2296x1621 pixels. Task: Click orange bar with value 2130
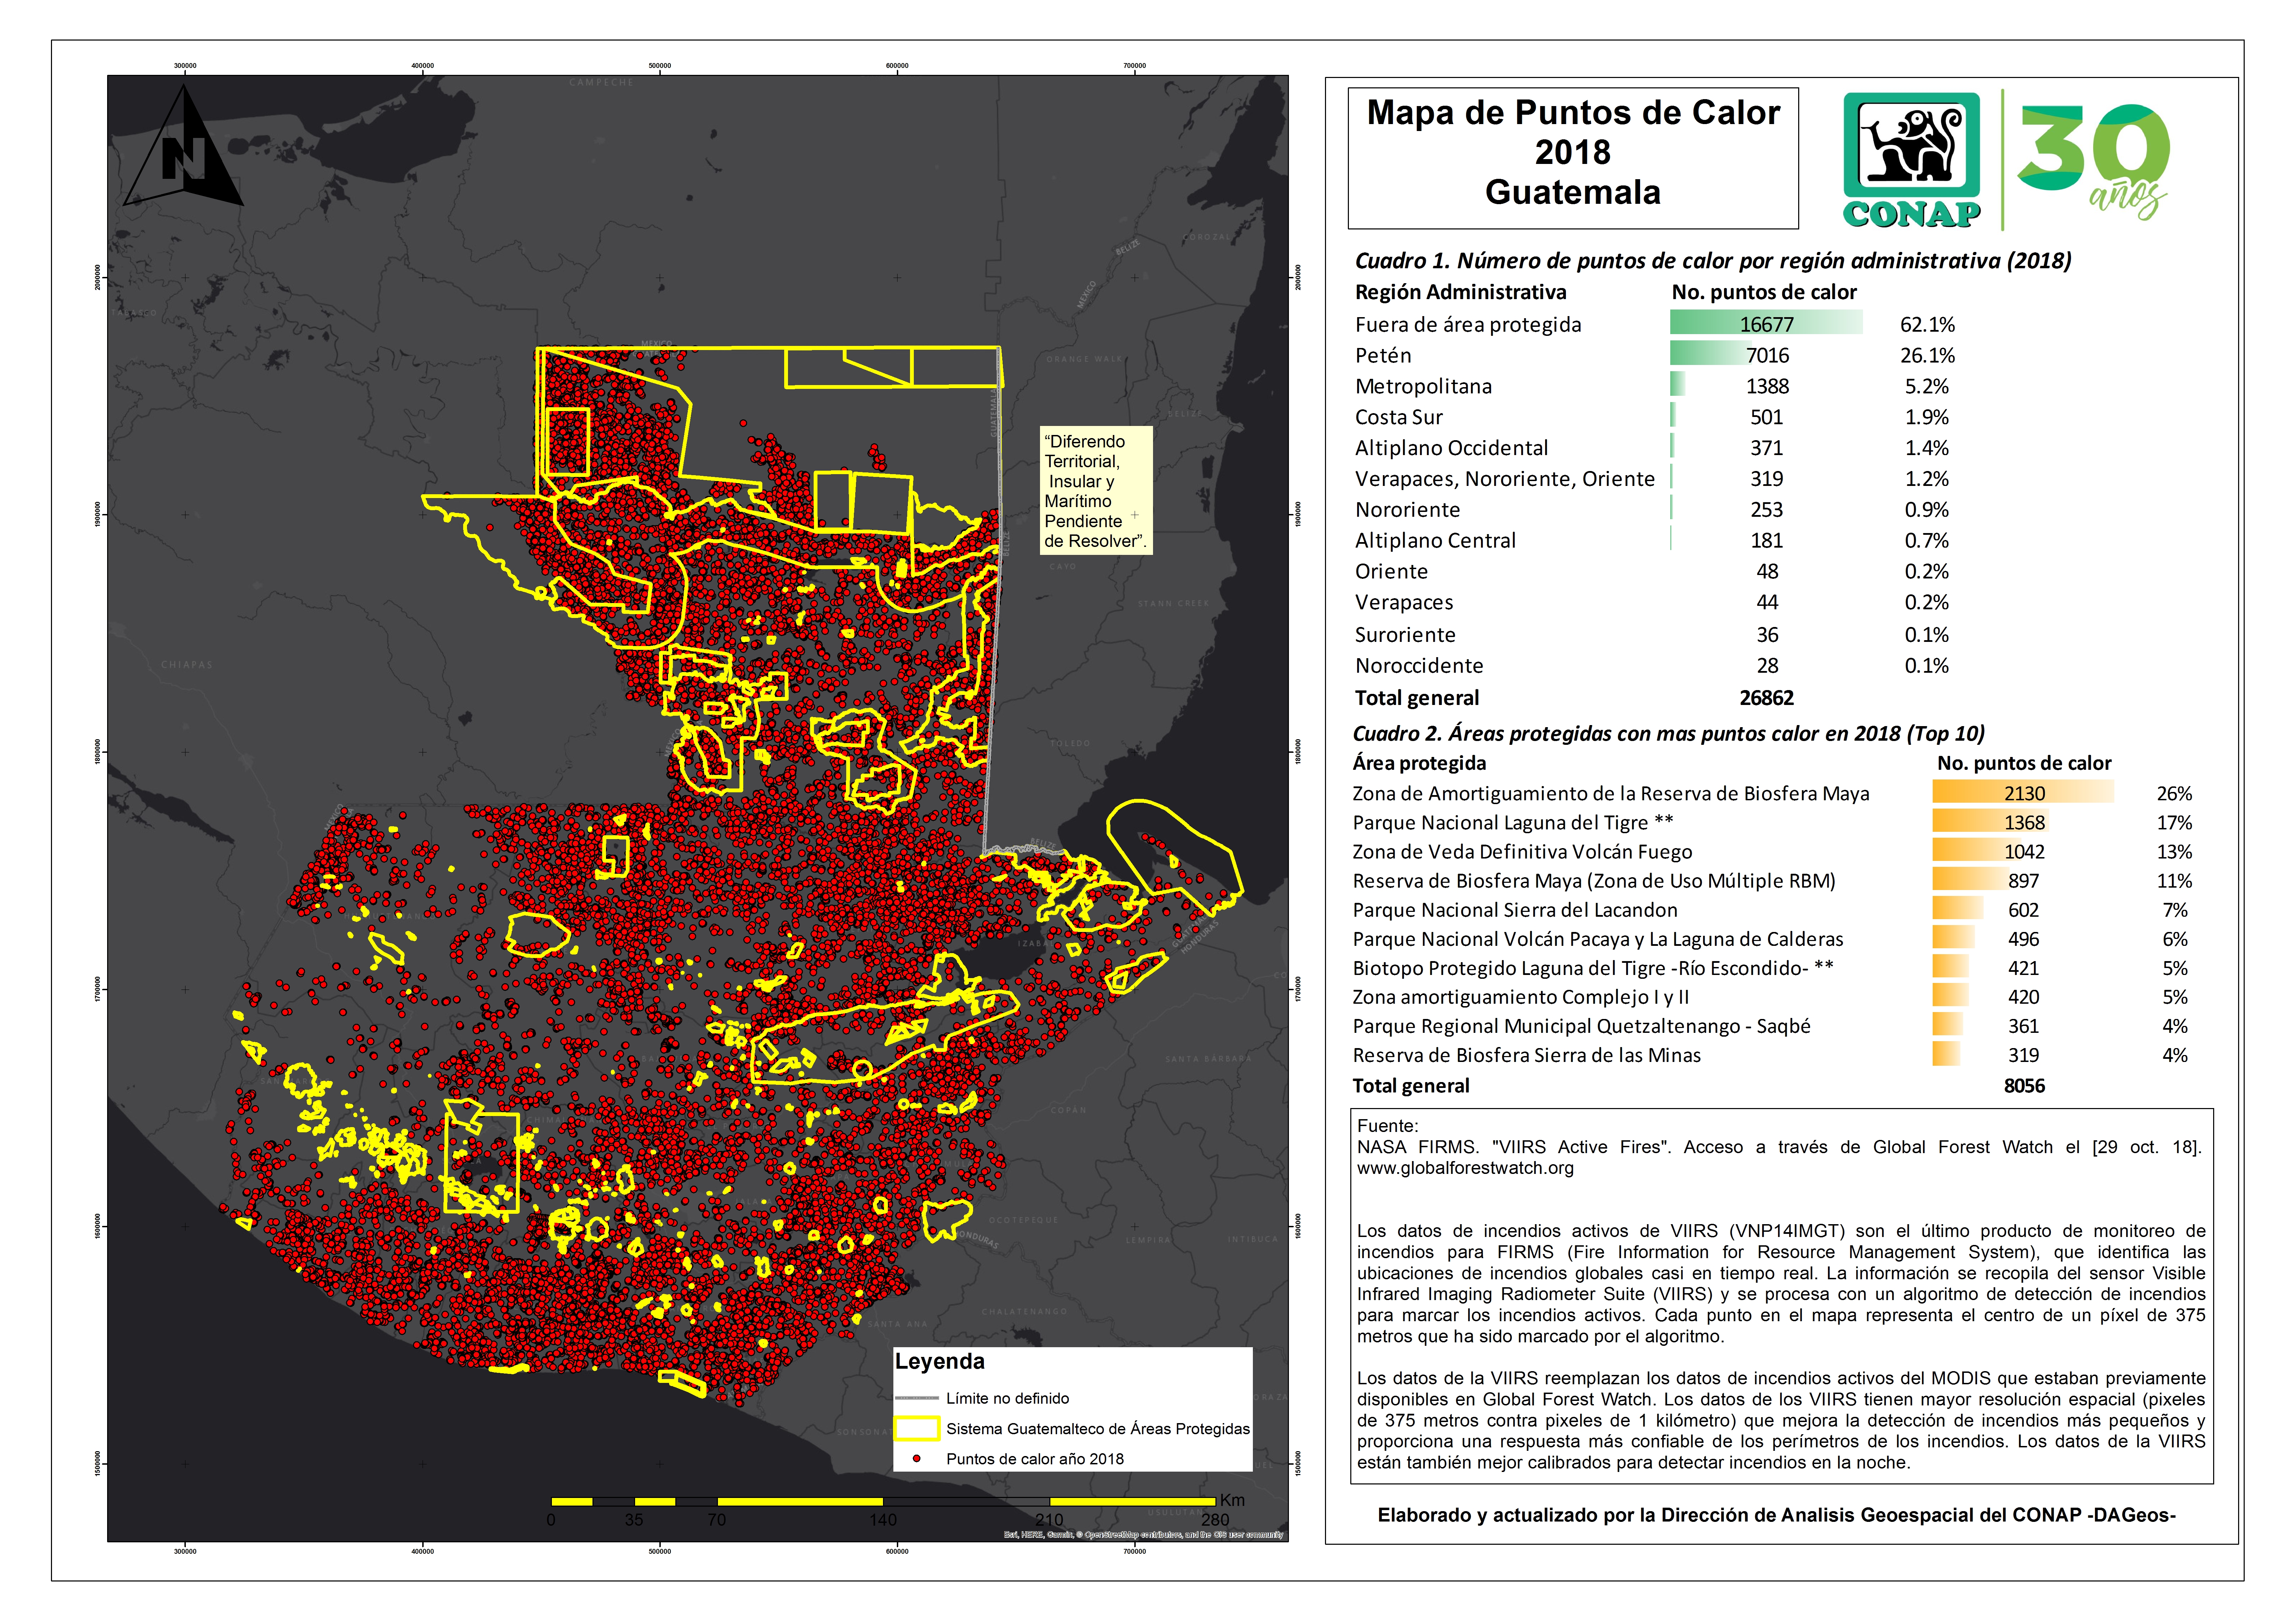pyautogui.click(x=2023, y=792)
